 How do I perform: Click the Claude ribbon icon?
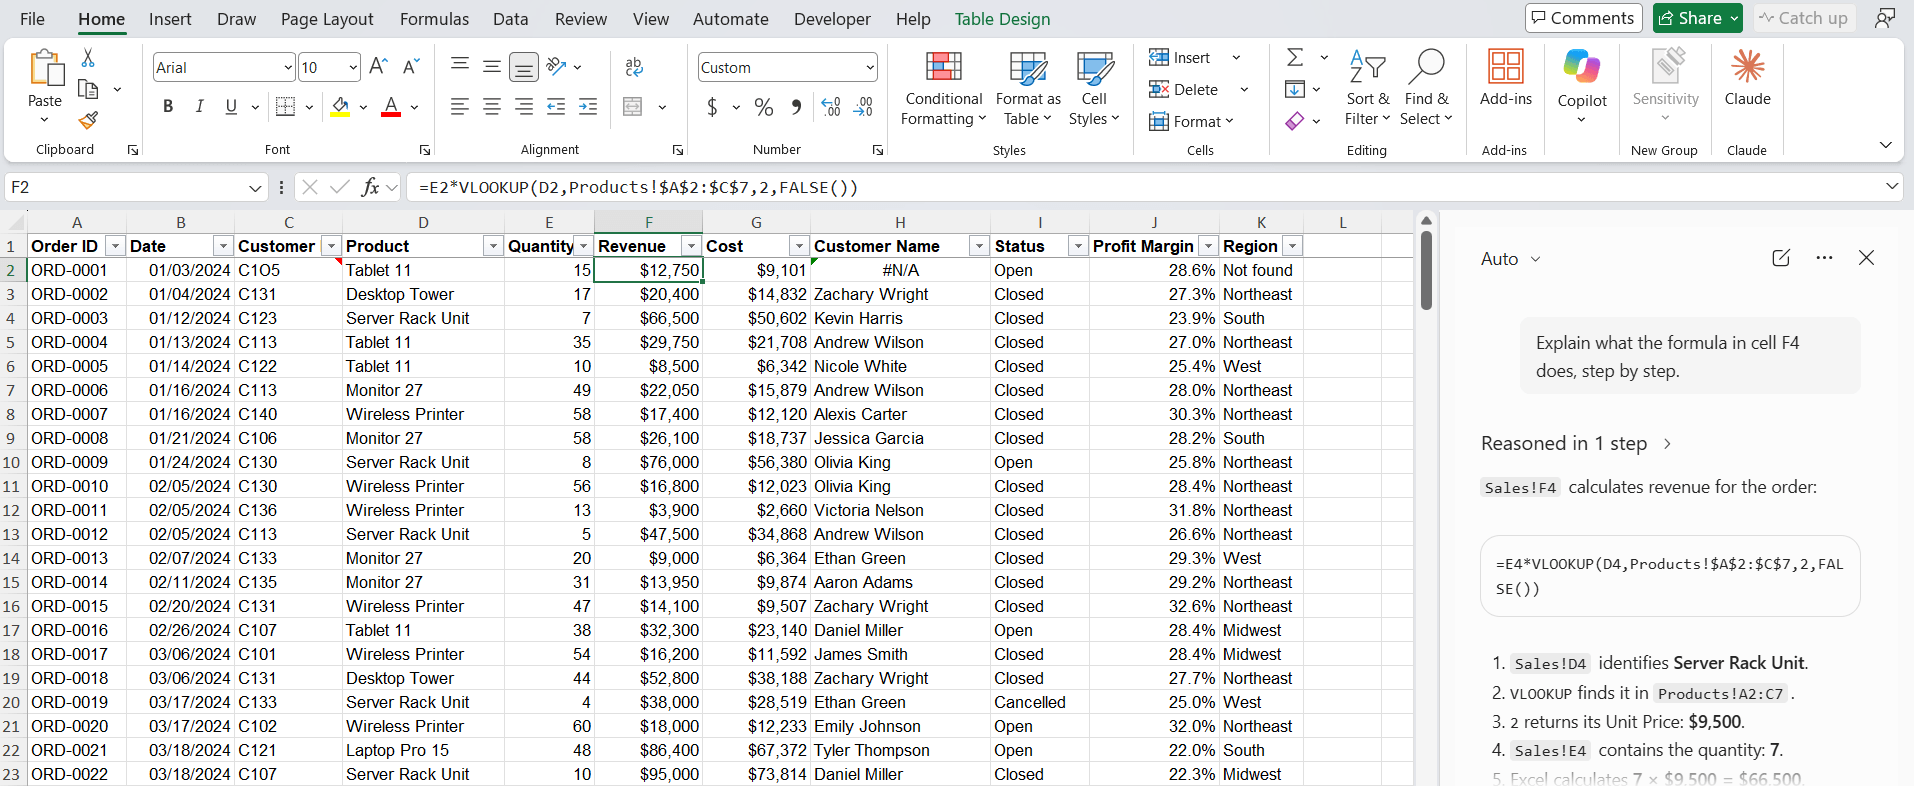1747,78
